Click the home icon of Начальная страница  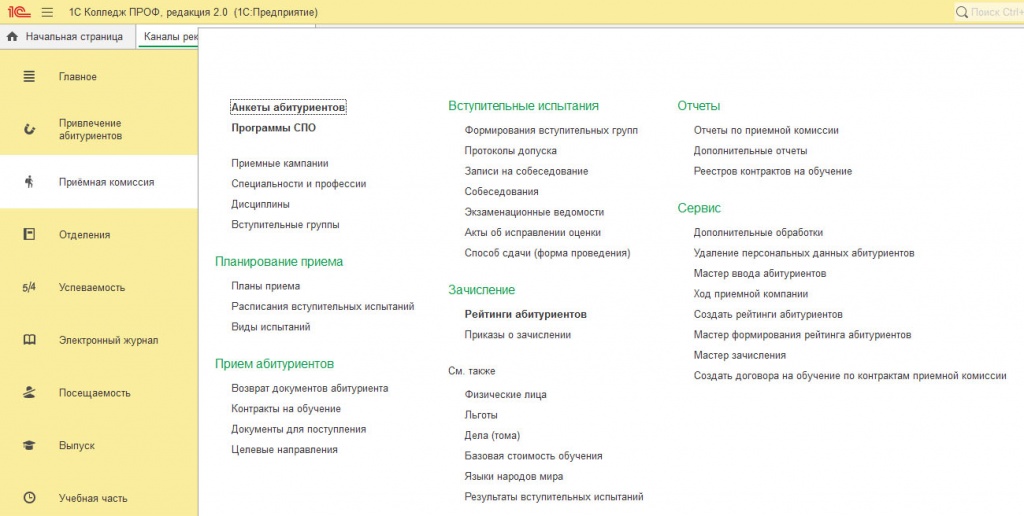12,37
